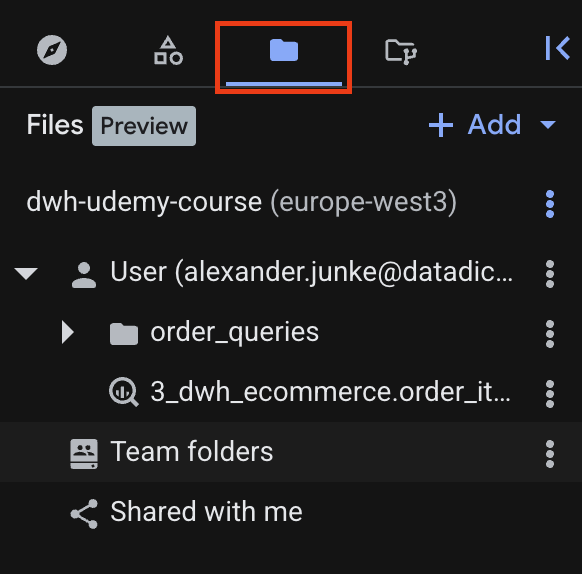Click the User person icon
The height and width of the screenshot is (574, 582).
coord(84,275)
